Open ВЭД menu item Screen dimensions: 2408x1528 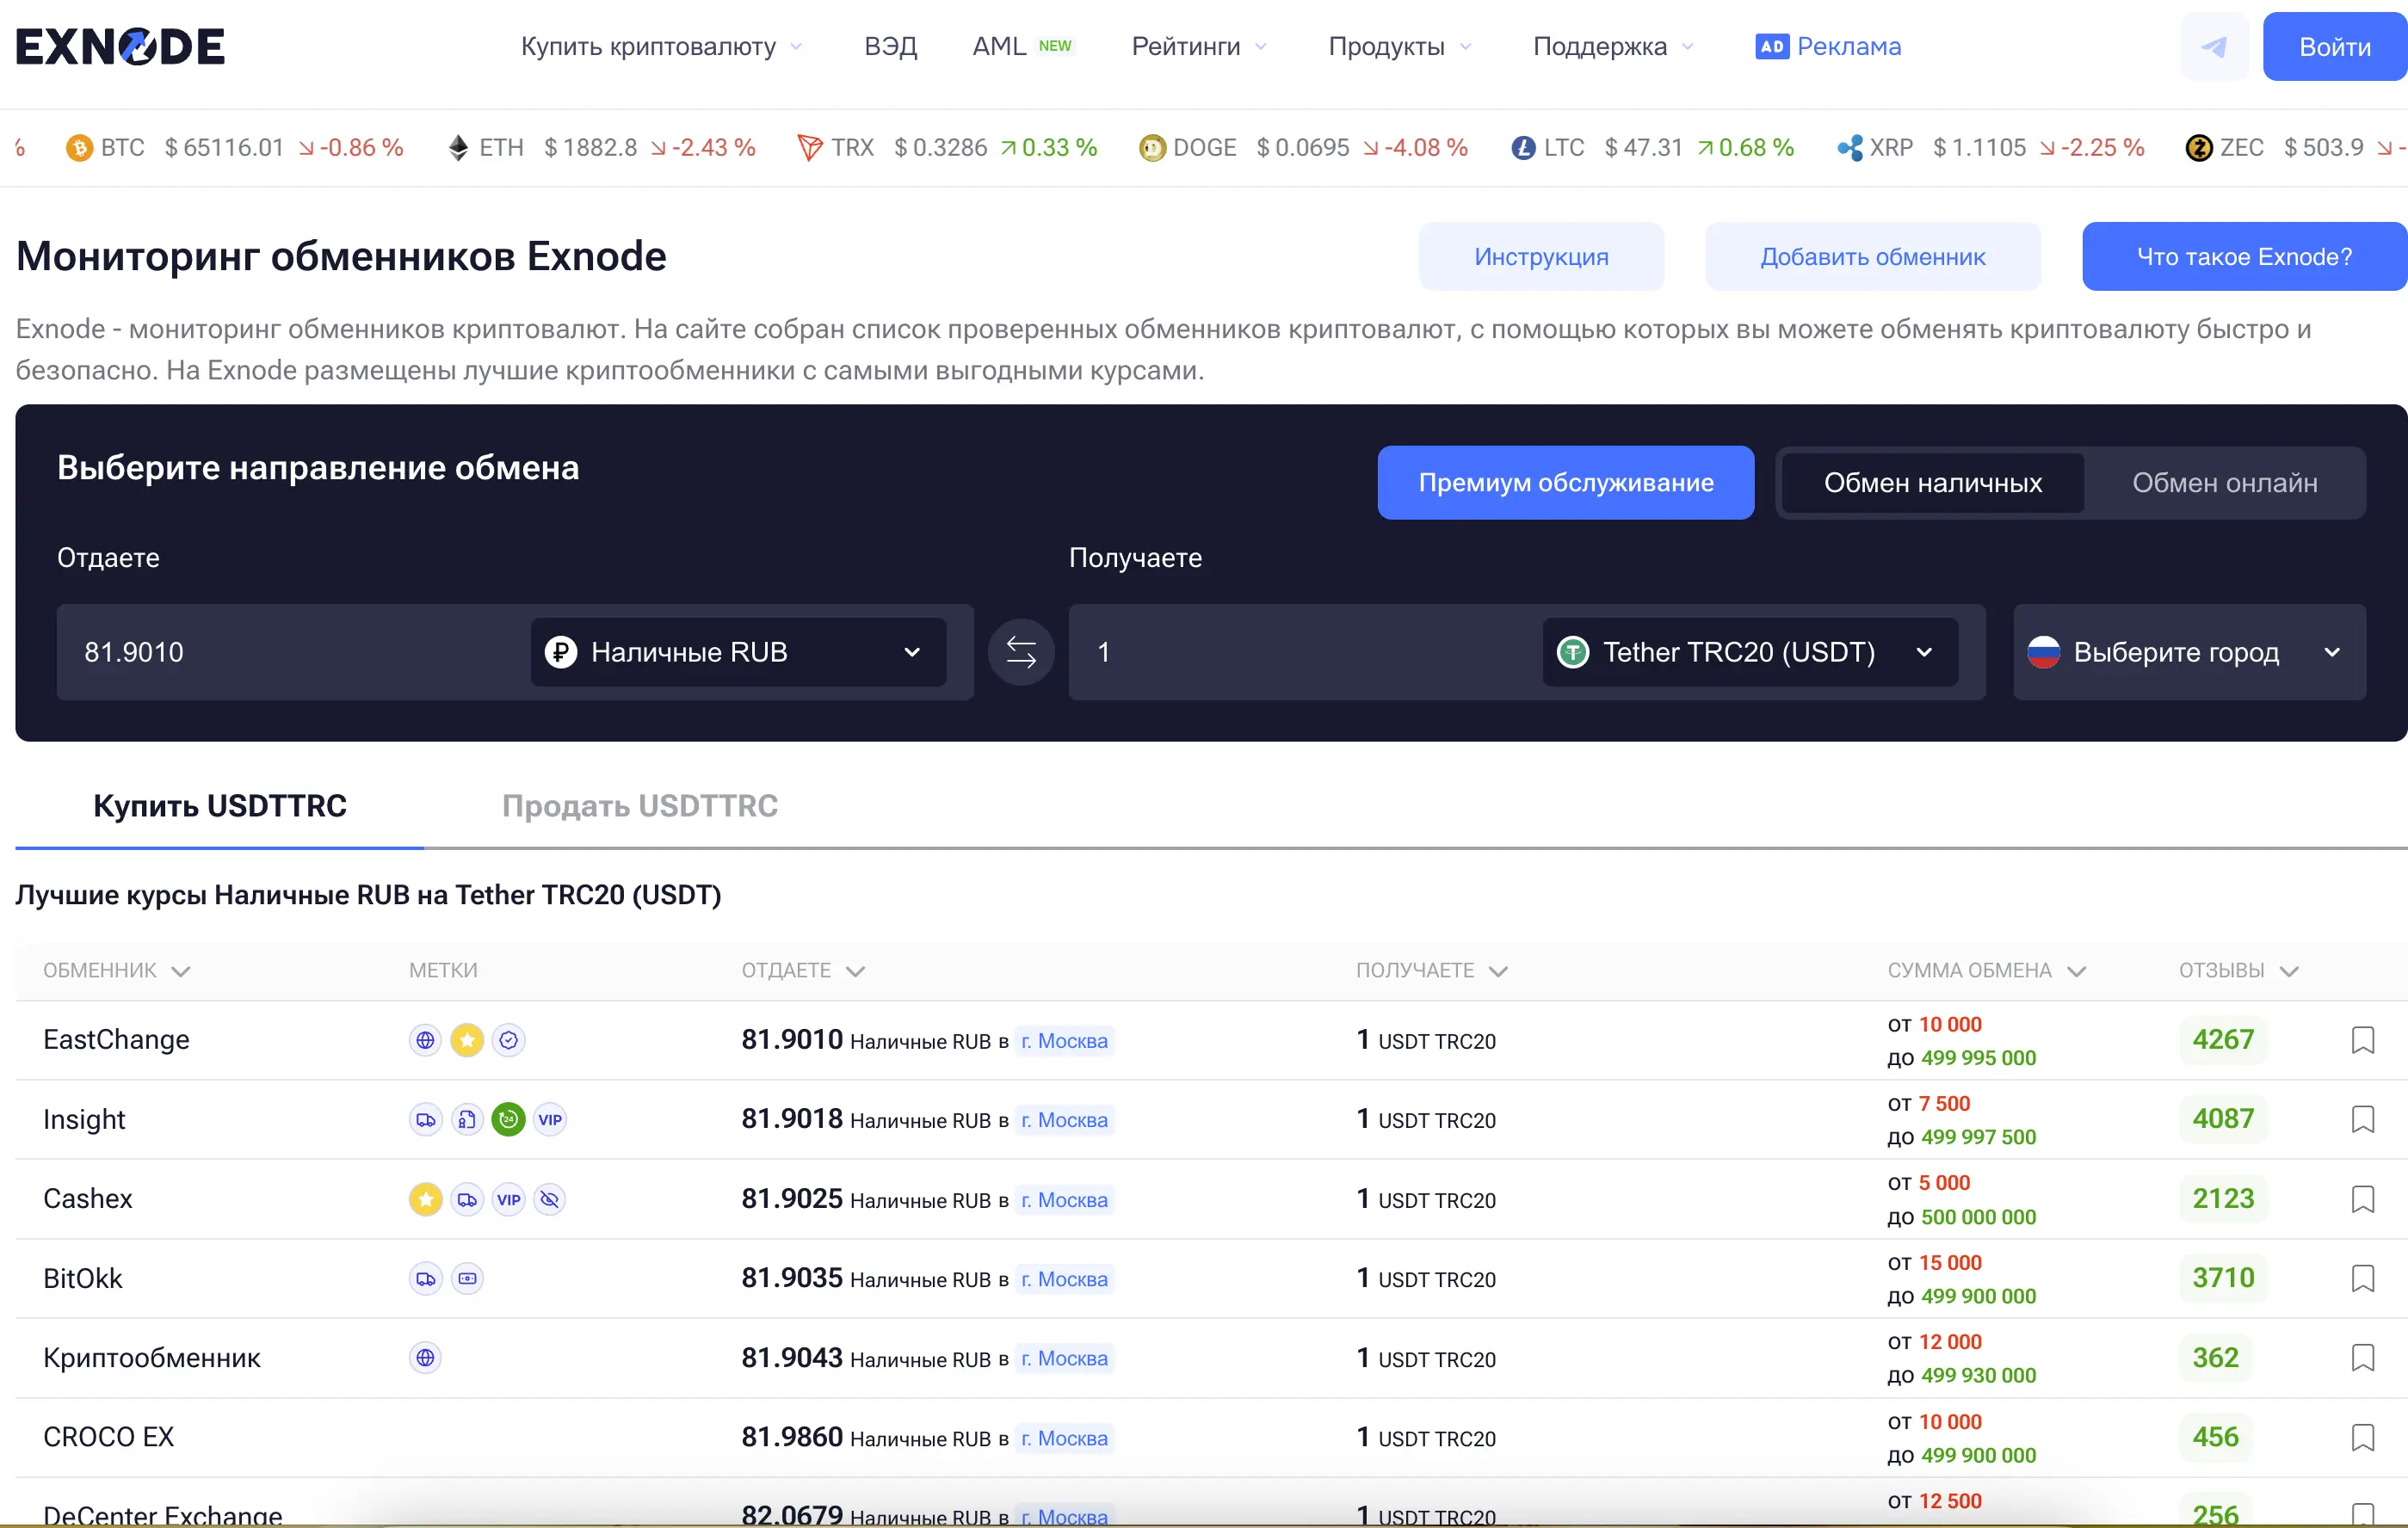click(891, 47)
